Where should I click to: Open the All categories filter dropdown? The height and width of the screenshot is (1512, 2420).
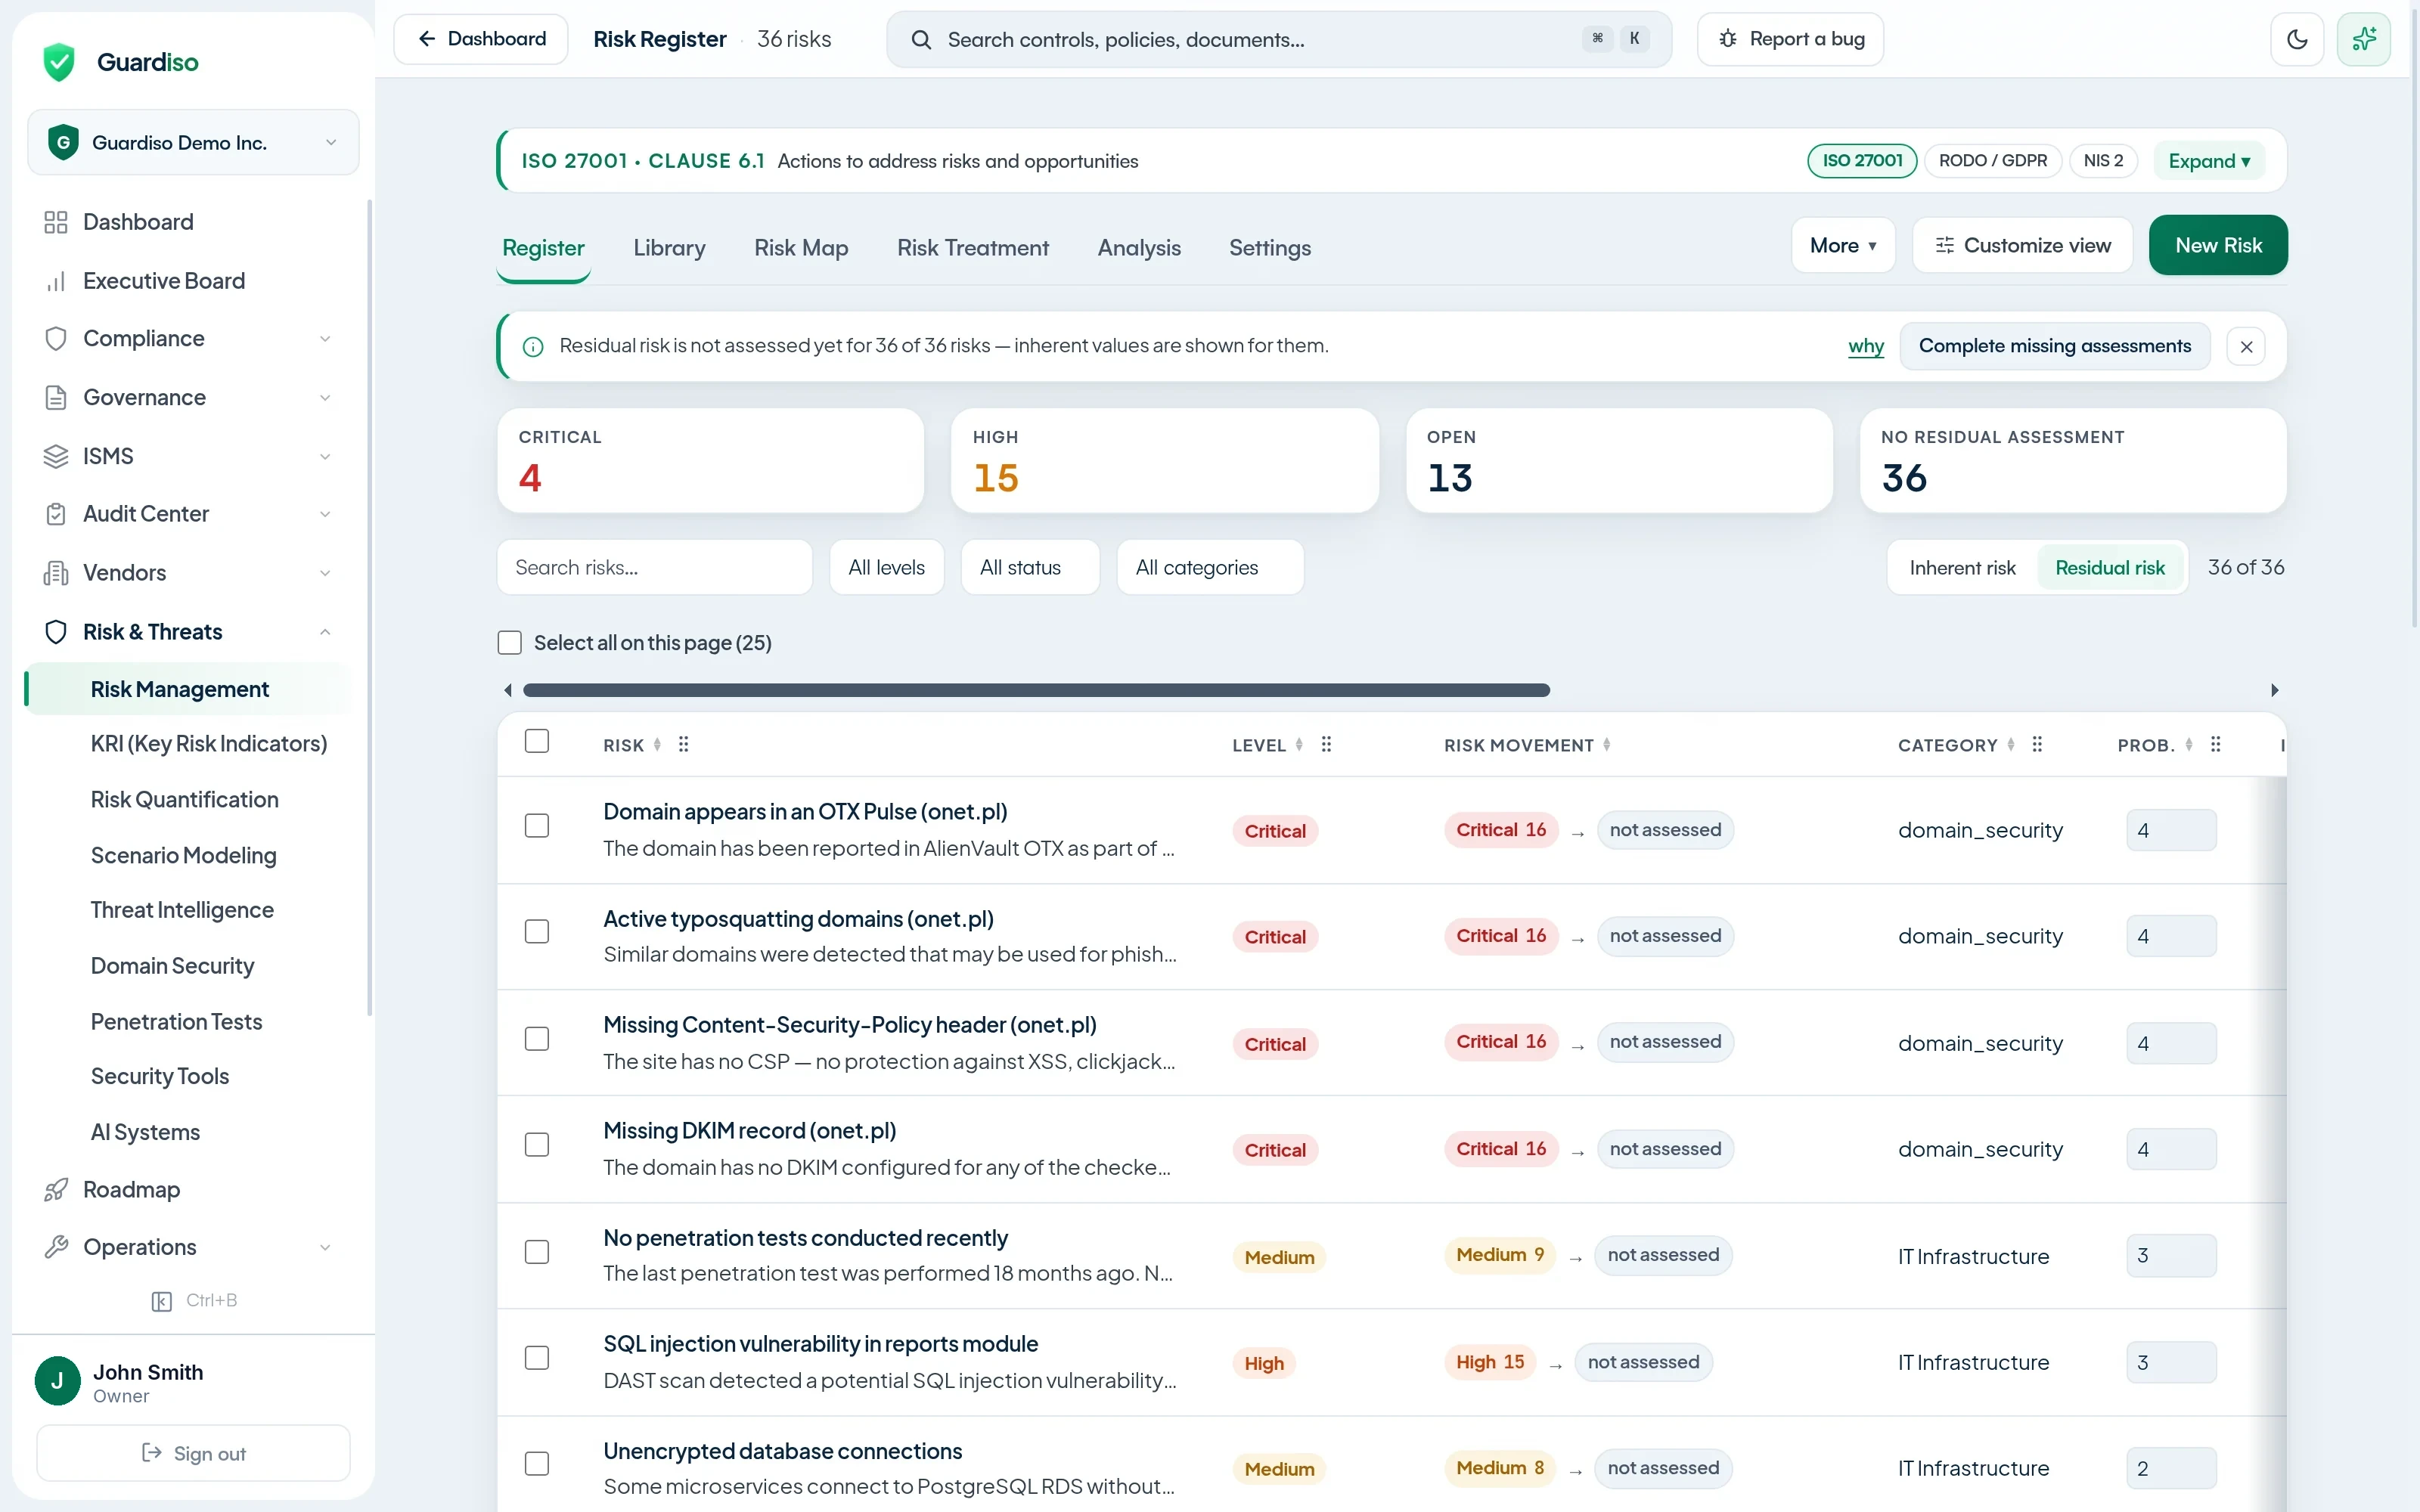pyautogui.click(x=1210, y=568)
